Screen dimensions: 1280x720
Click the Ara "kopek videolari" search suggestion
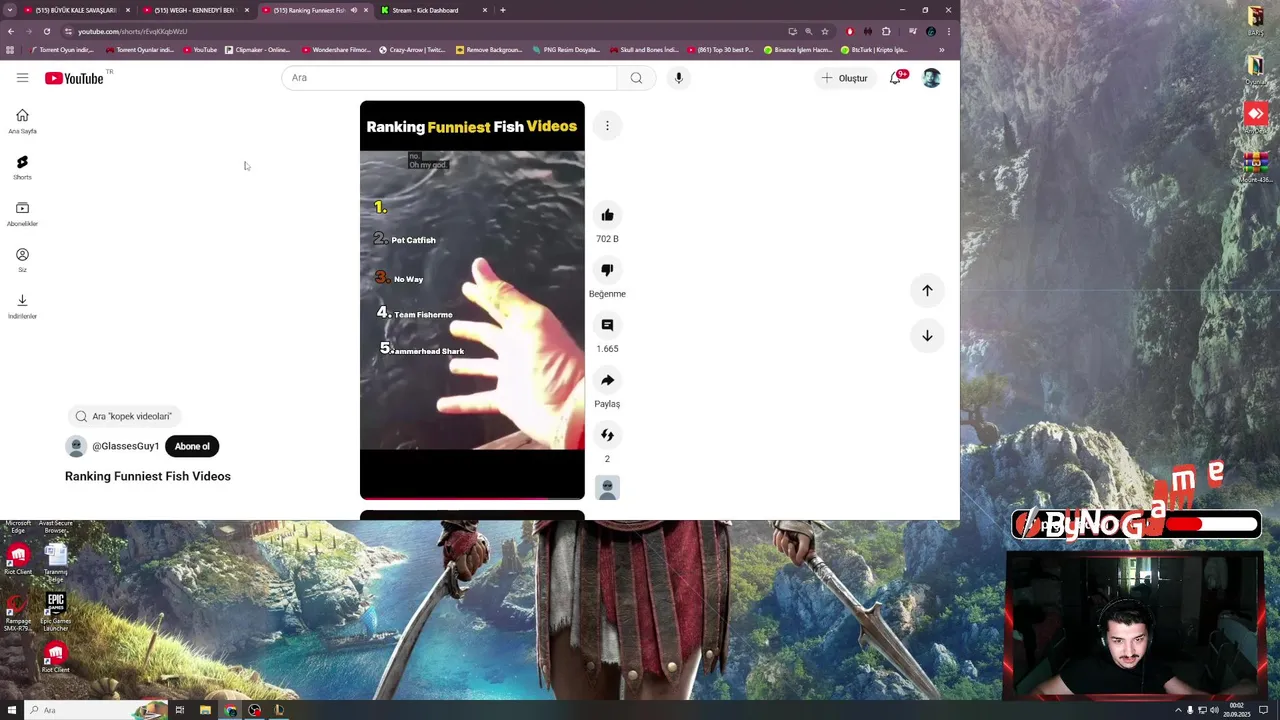coord(124,416)
